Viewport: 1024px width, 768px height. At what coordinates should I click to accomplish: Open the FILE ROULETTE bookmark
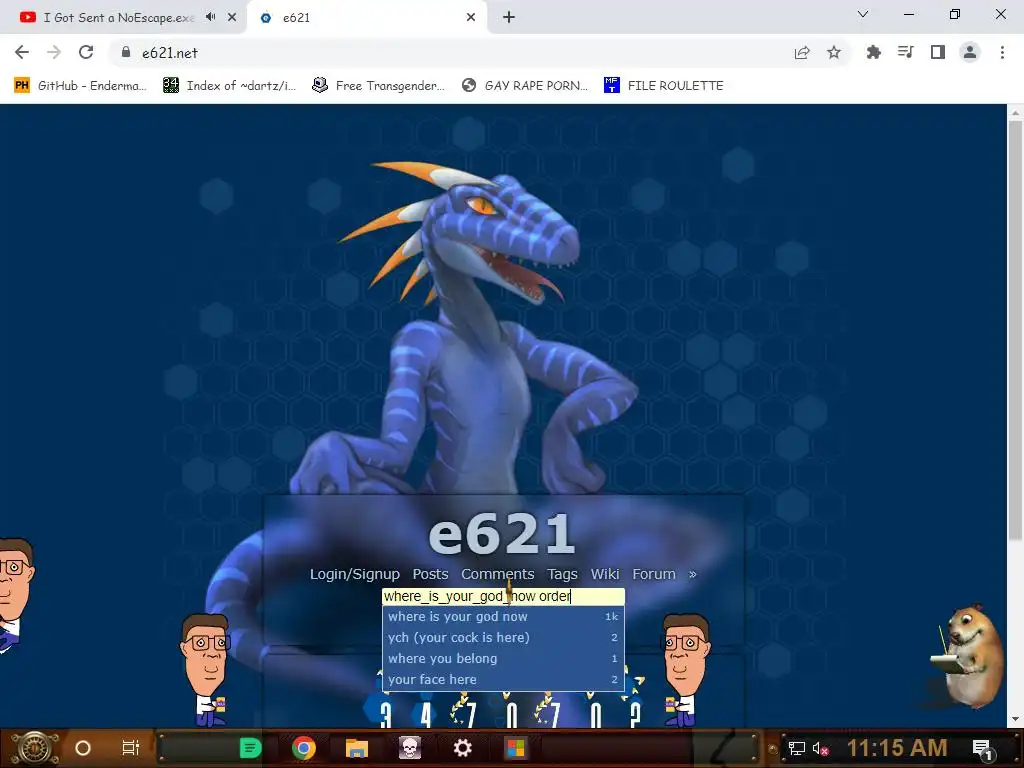(664, 86)
